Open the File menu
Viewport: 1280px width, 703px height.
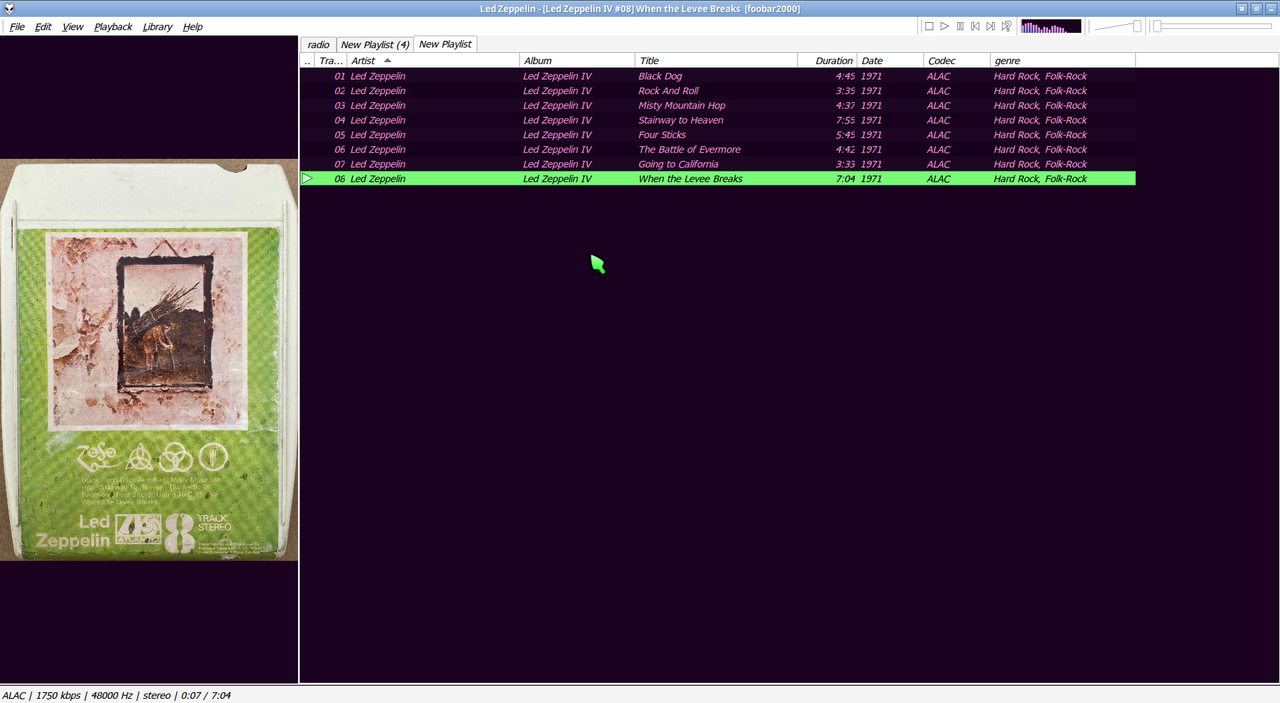click(17, 27)
